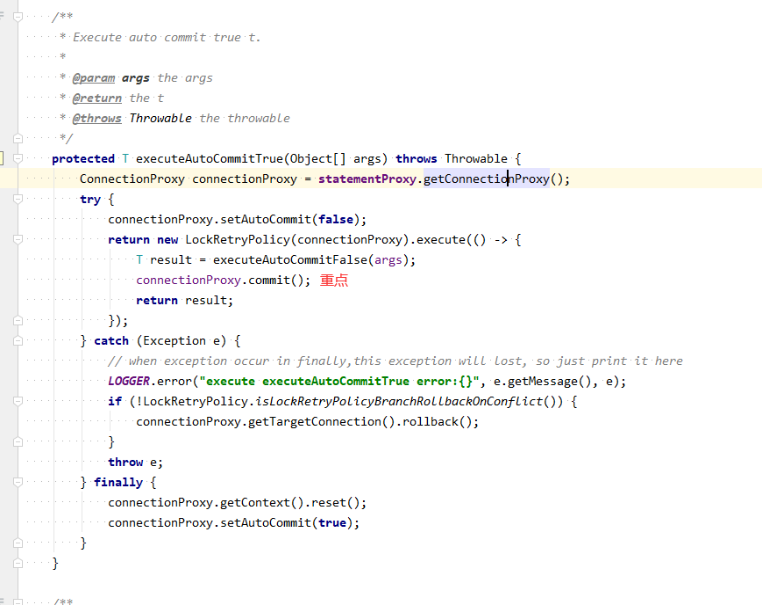
Task: Place the cursor on the @return tag
Action: [97, 98]
